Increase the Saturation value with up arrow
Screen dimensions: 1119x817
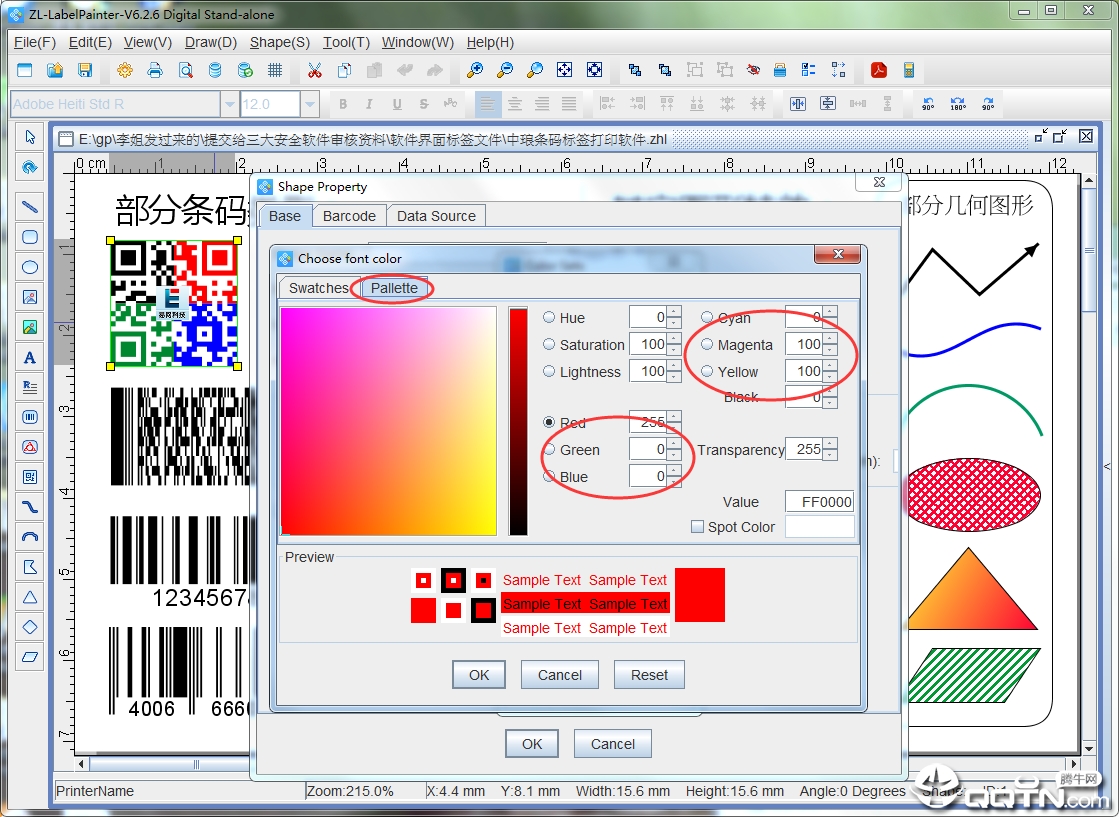tap(674, 339)
